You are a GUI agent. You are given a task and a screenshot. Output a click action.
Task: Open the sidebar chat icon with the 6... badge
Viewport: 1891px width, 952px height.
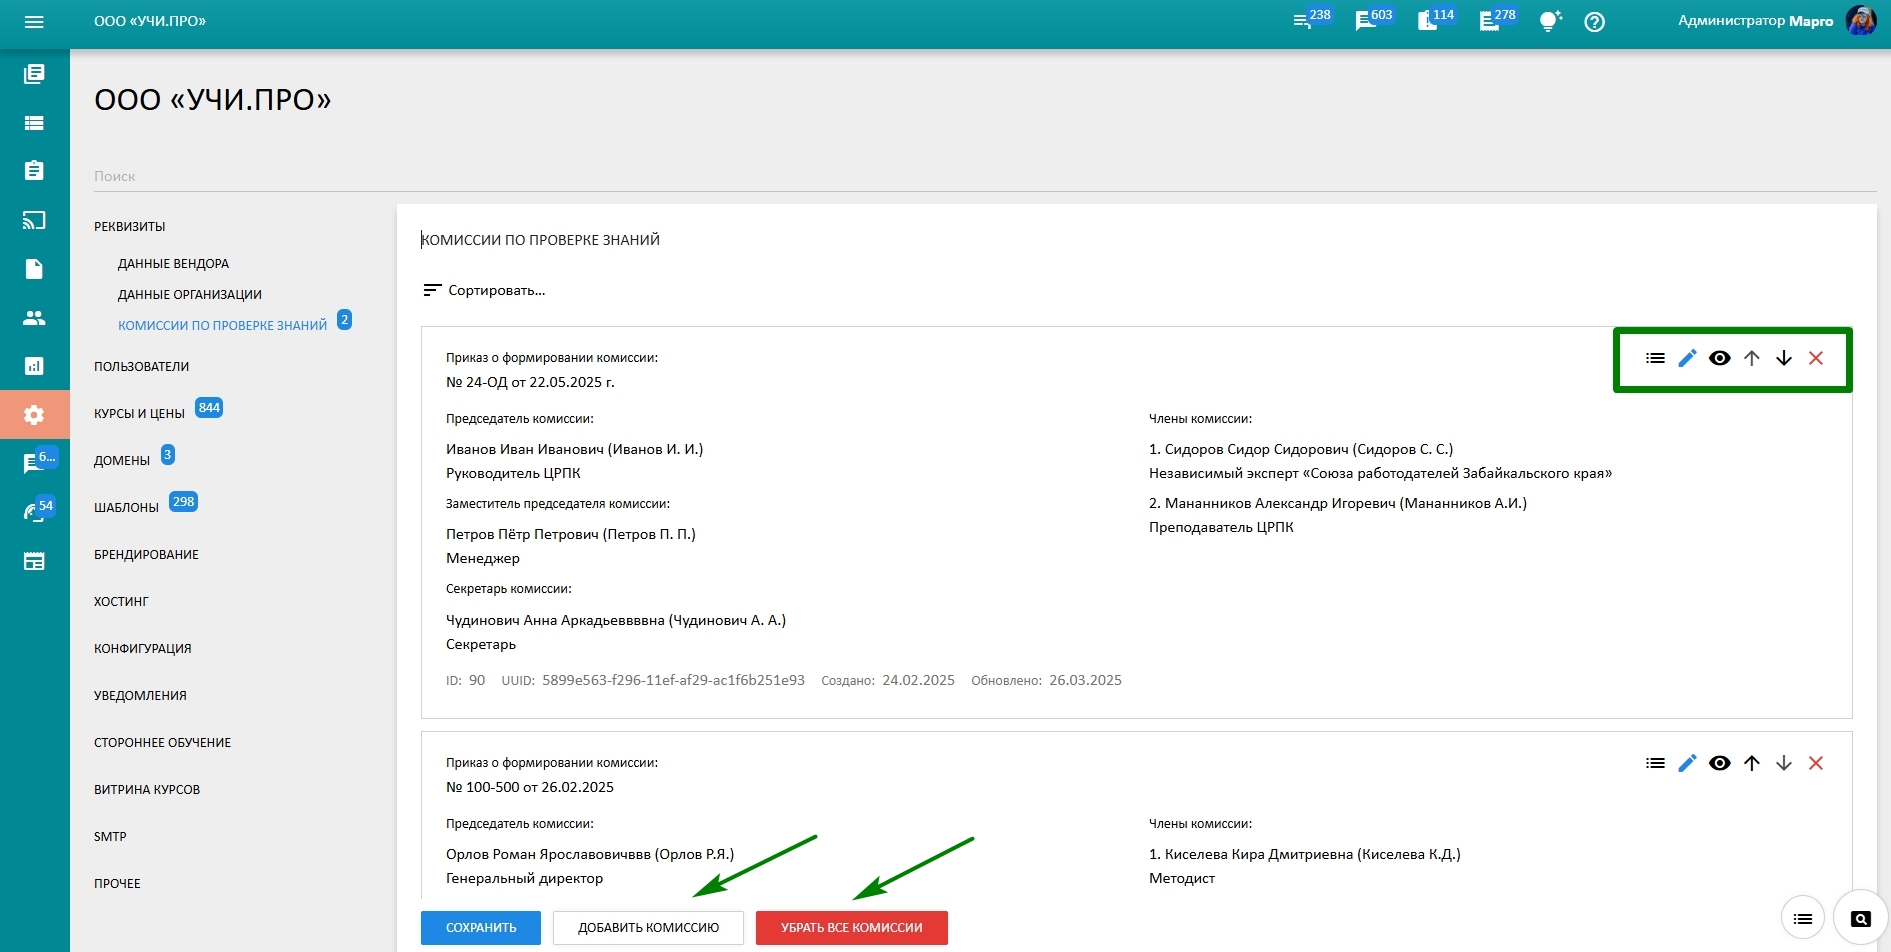(x=36, y=462)
